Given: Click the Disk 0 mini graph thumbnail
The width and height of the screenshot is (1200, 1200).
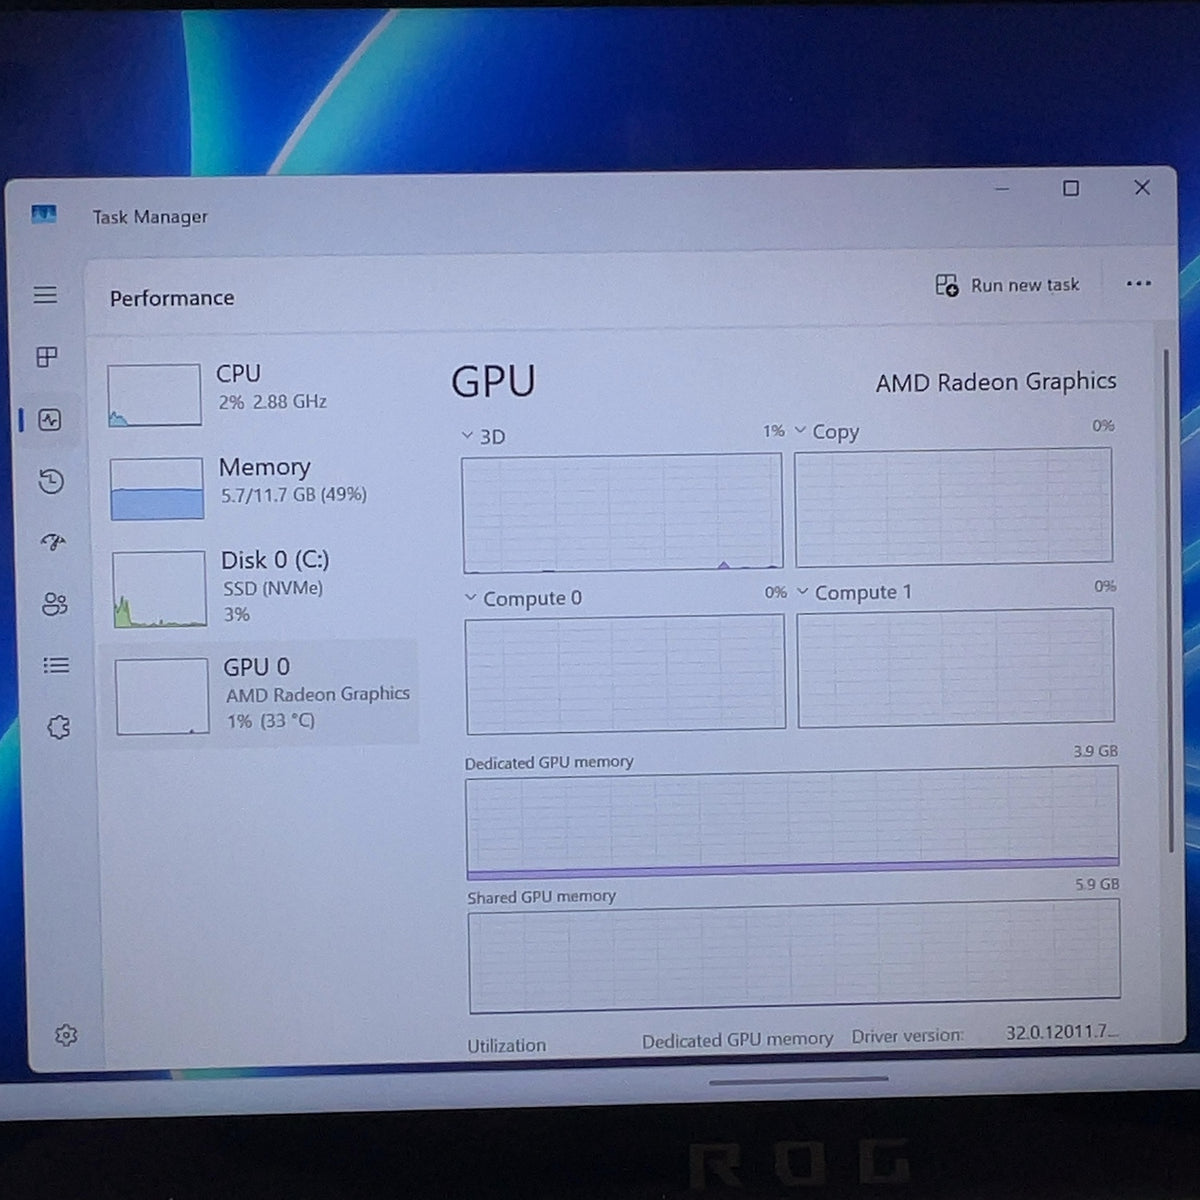Looking at the screenshot, I should [x=159, y=590].
